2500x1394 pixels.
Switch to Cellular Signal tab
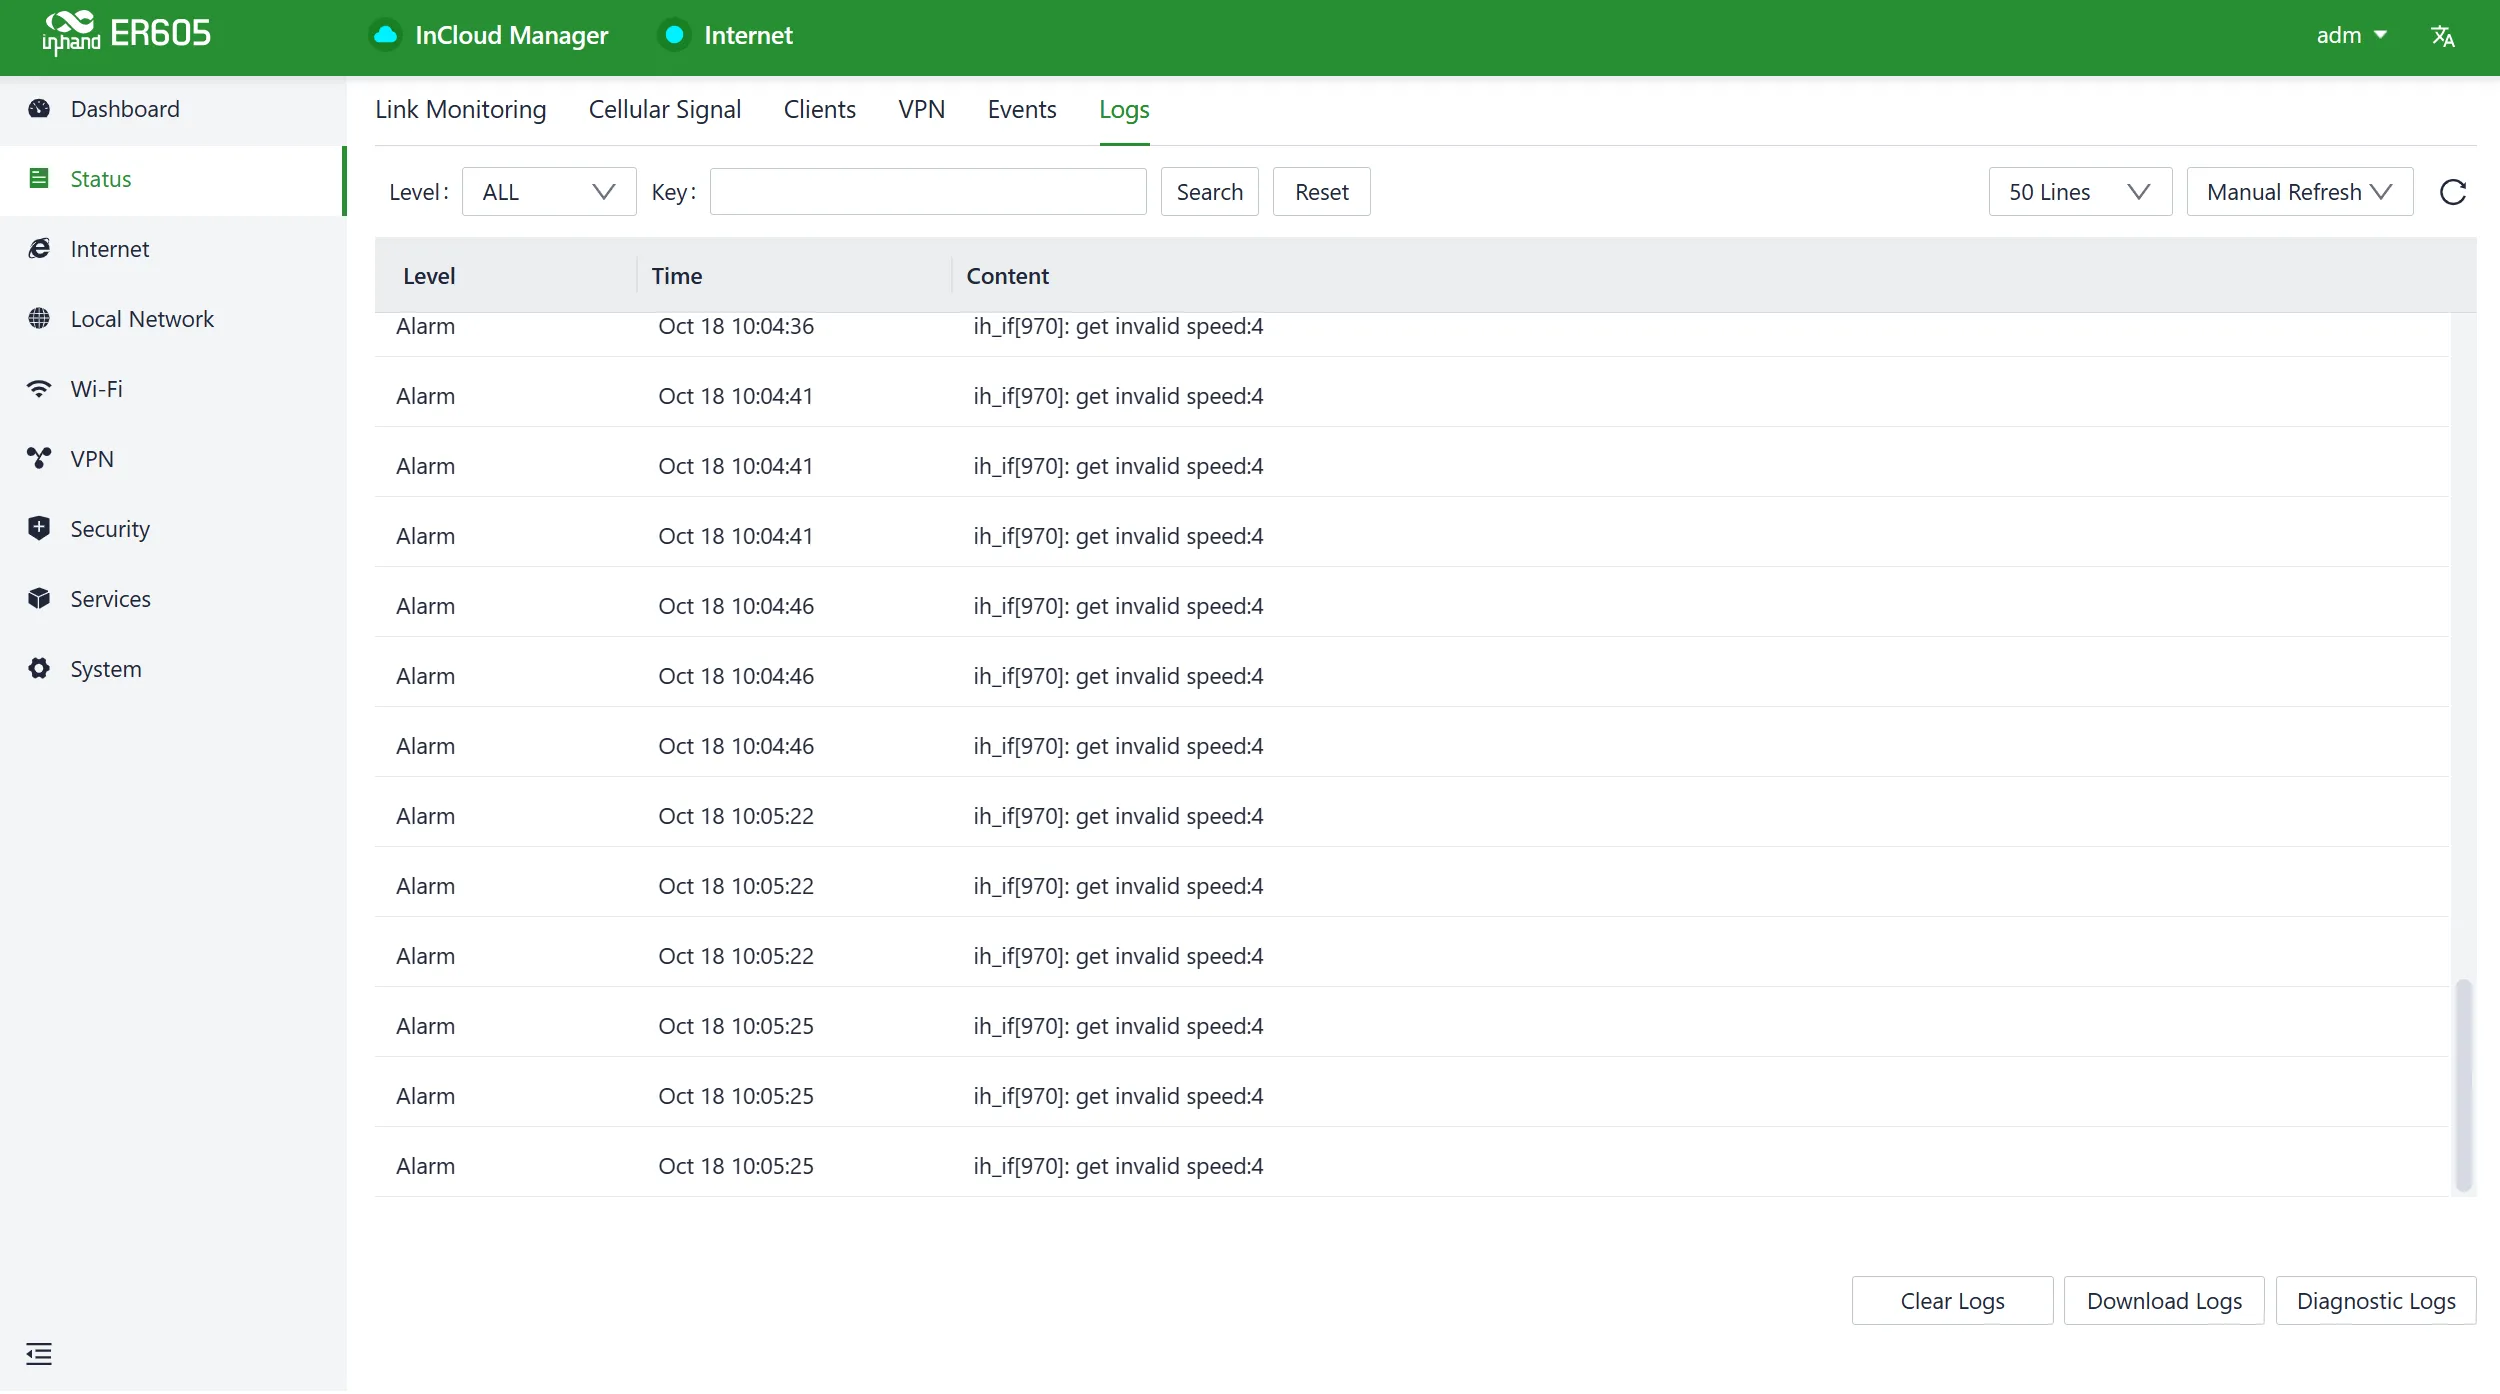tap(665, 110)
